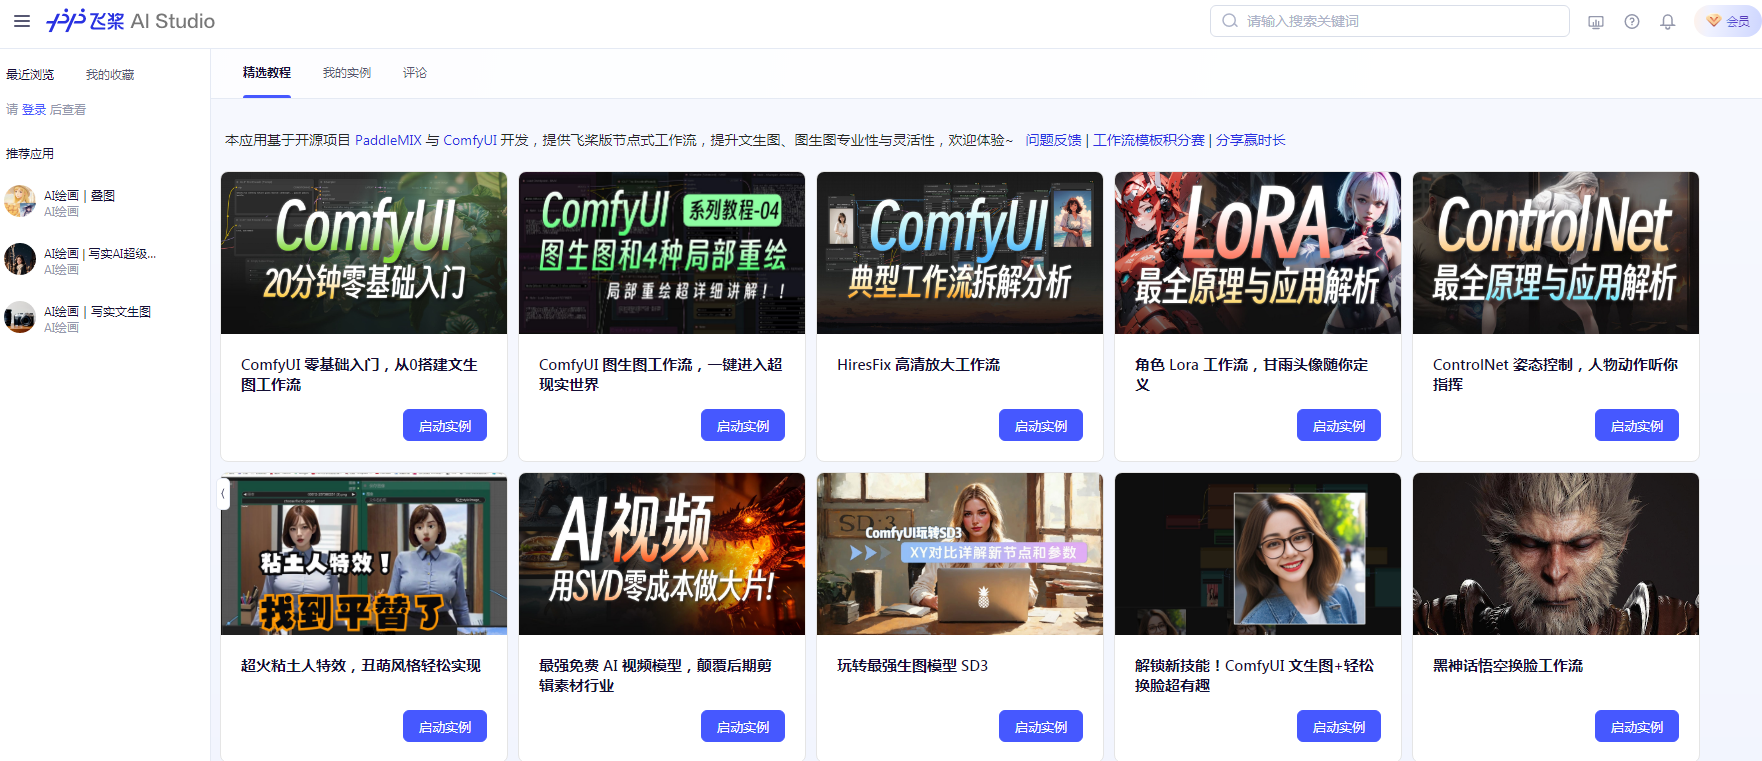Click the PaddlePaddle AI Studio logo
The height and width of the screenshot is (761, 1762).
131,21
